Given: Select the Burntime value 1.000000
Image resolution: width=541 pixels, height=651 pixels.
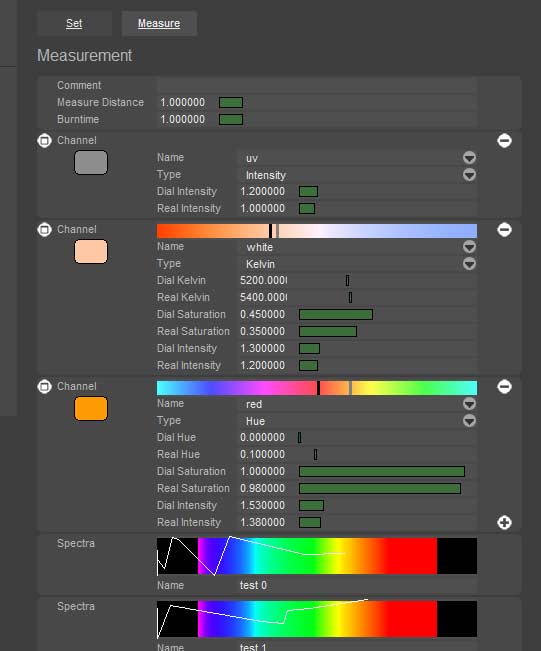Looking at the screenshot, I should 183,120.
